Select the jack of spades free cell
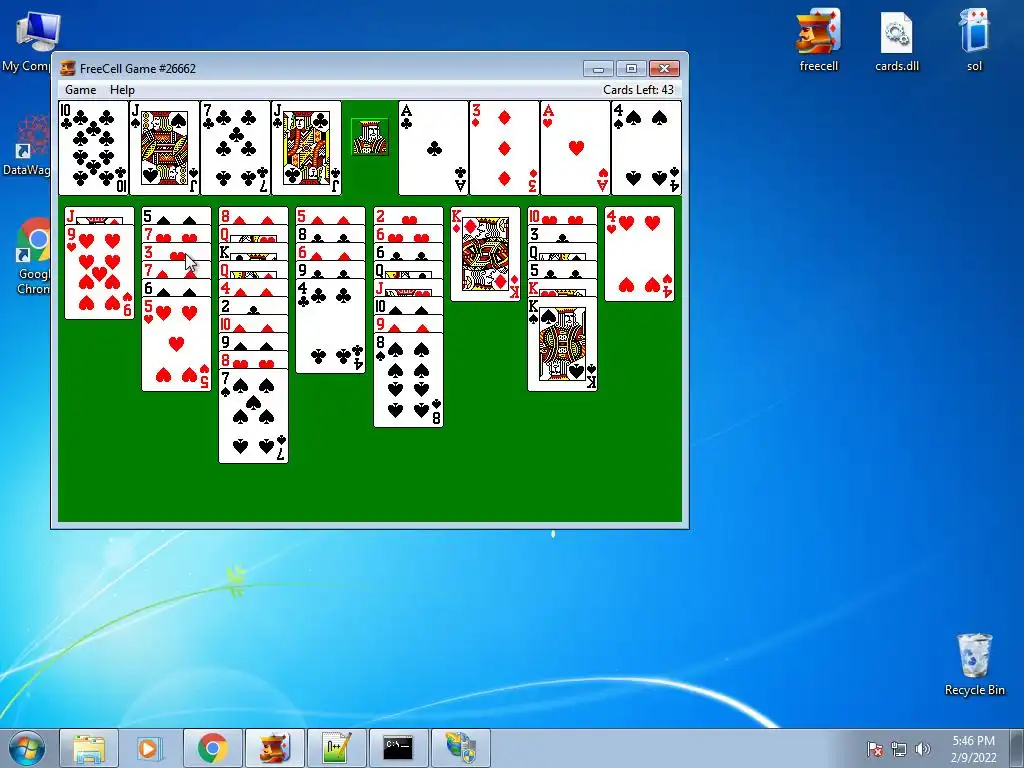This screenshot has height=768, width=1024. tap(165, 148)
